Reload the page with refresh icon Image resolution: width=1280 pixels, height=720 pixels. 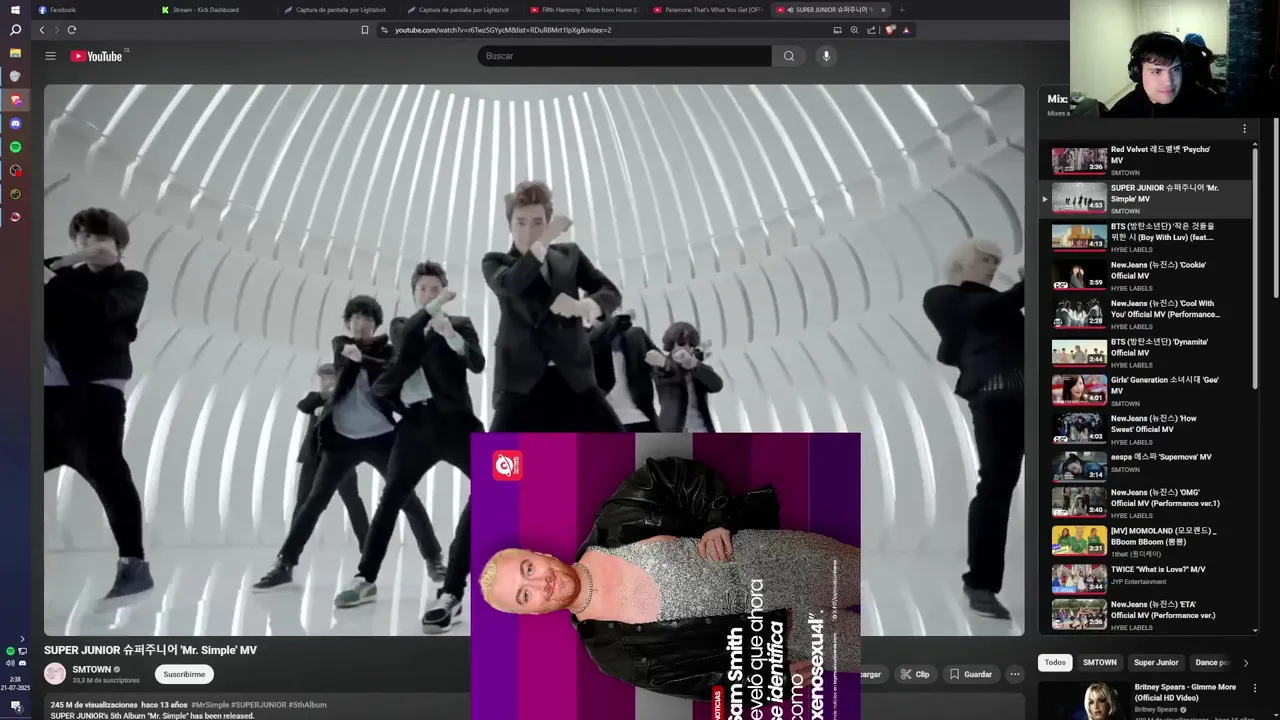pos(72,30)
